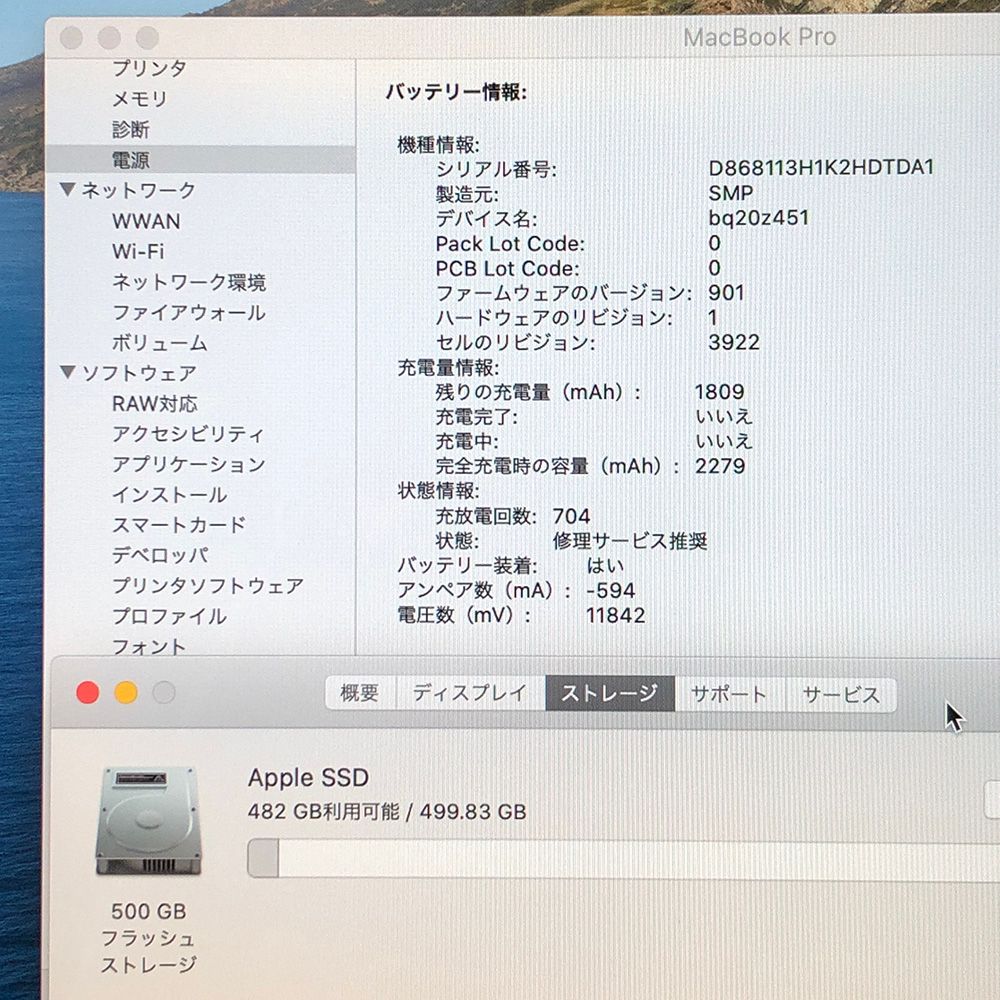This screenshot has height=1000, width=1000.
Task: Click the firmware version value 901
Action: pyautogui.click(x=726, y=293)
